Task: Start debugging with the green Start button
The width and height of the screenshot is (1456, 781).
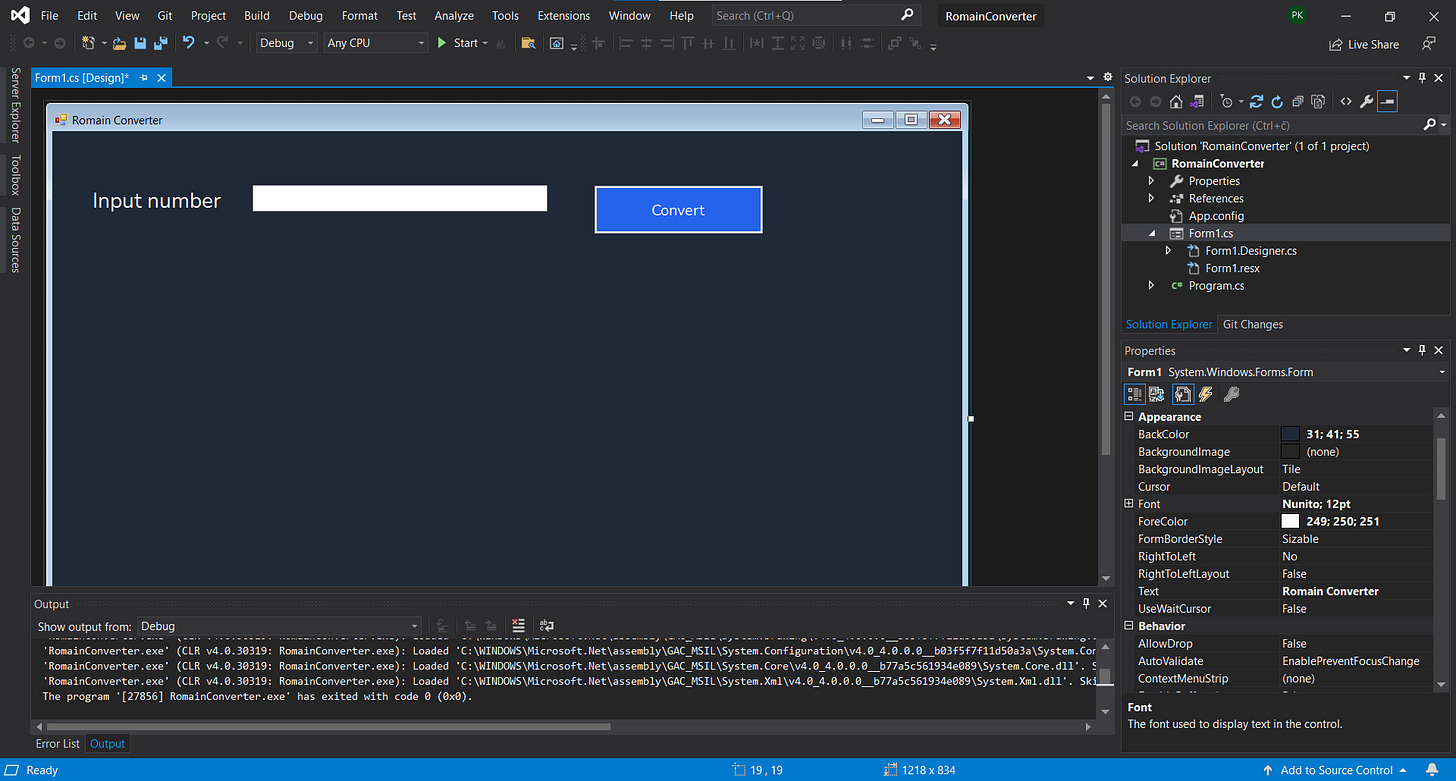Action: [459, 43]
